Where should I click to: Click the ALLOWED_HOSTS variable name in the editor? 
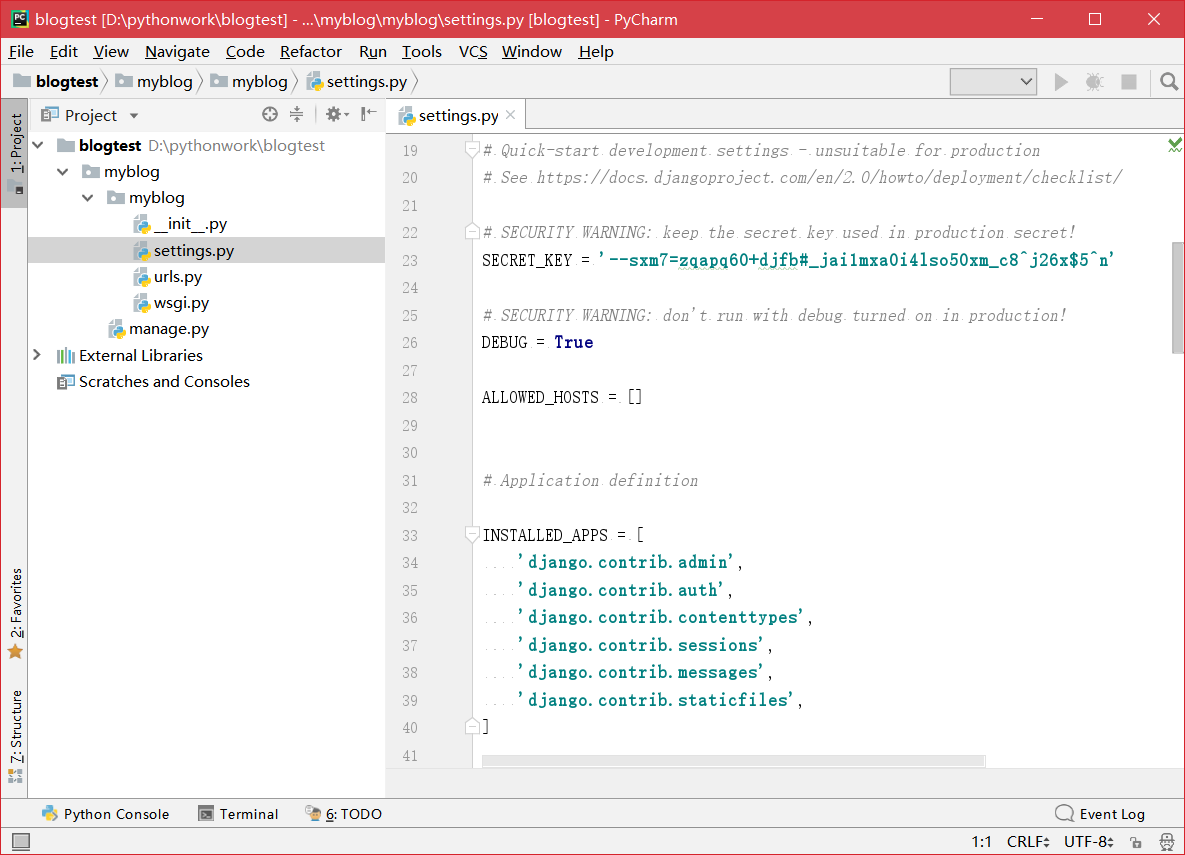click(x=540, y=397)
